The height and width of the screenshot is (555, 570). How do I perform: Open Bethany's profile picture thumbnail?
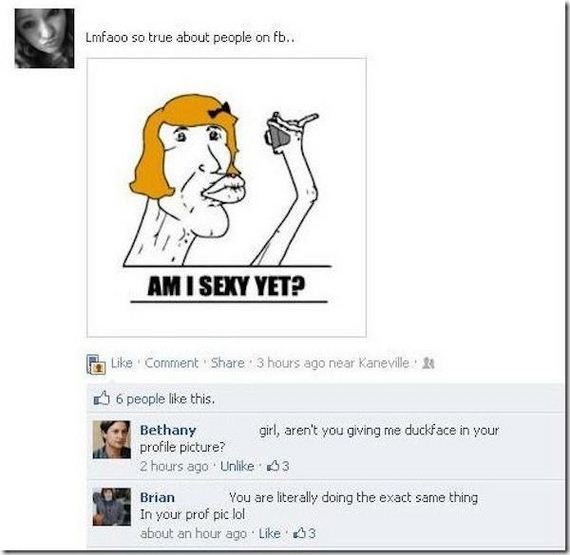click(x=112, y=439)
